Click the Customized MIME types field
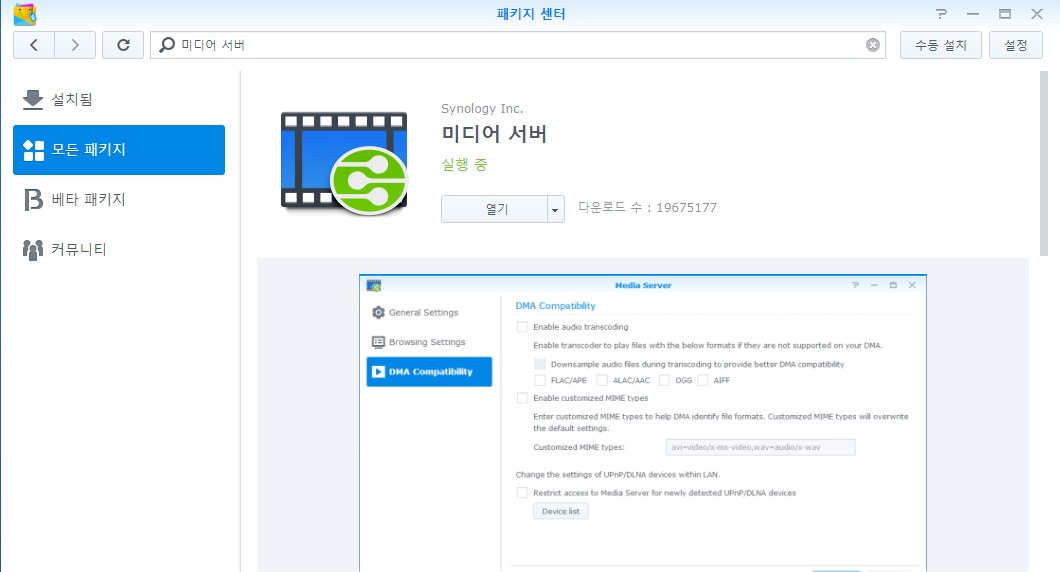This screenshot has width=1060, height=572. pyautogui.click(x=761, y=447)
